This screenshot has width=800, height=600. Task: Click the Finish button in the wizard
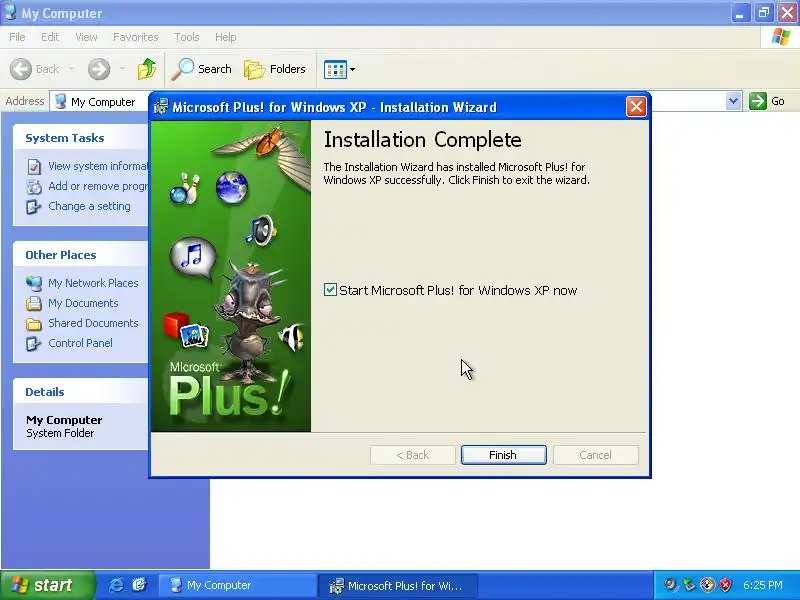point(503,455)
